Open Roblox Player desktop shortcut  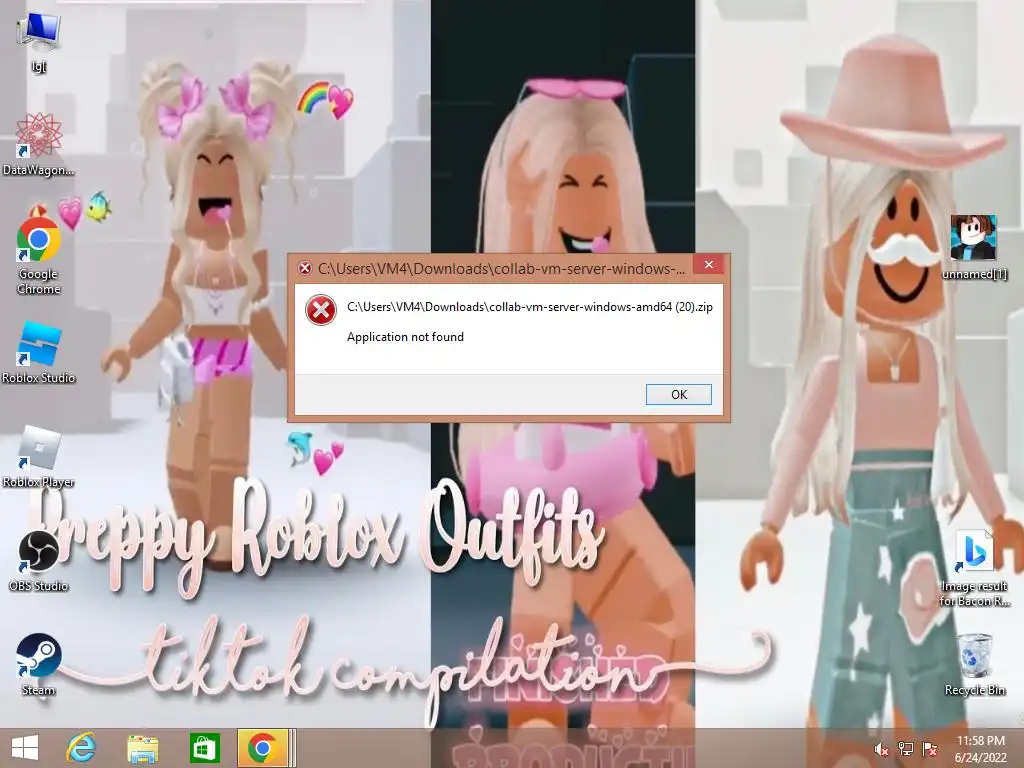pyautogui.click(x=38, y=456)
